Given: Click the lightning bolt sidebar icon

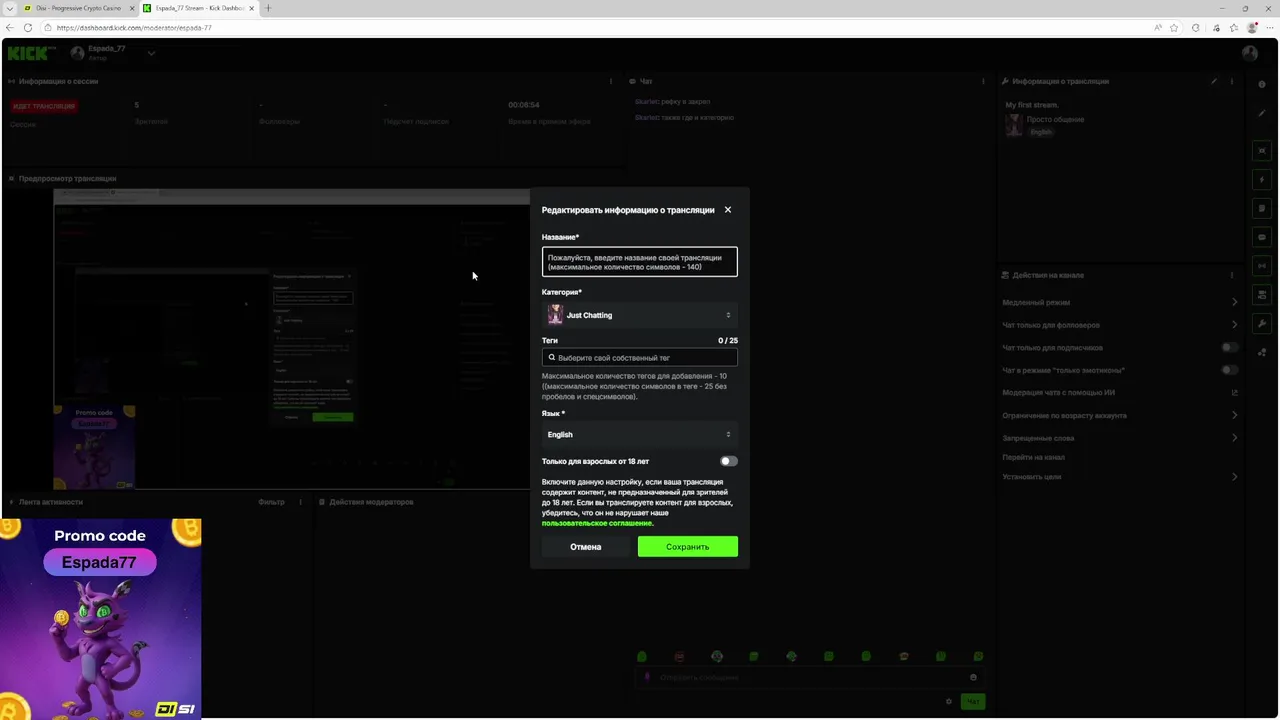Looking at the screenshot, I should coord(1262,180).
